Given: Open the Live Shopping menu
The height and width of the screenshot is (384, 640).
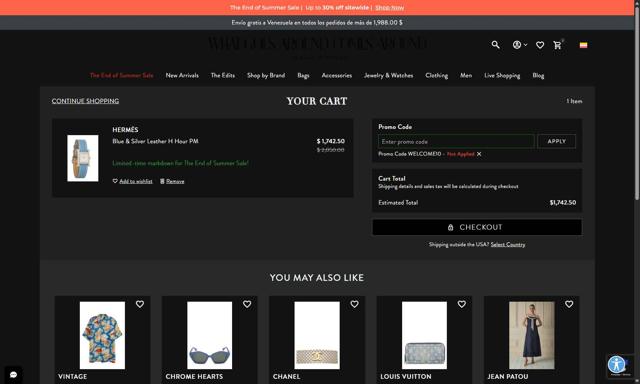Looking at the screenshot, I should pos(502,75).
